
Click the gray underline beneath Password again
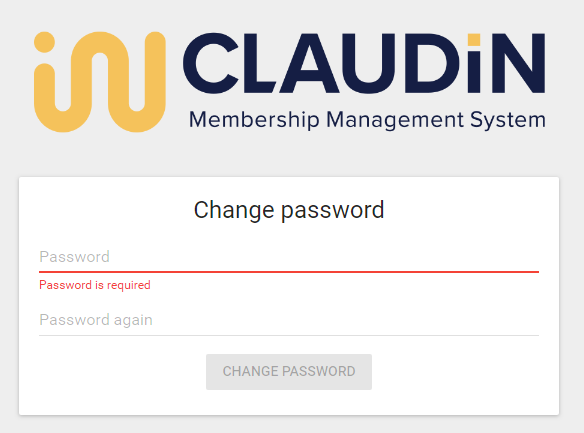tap(289, 335)
